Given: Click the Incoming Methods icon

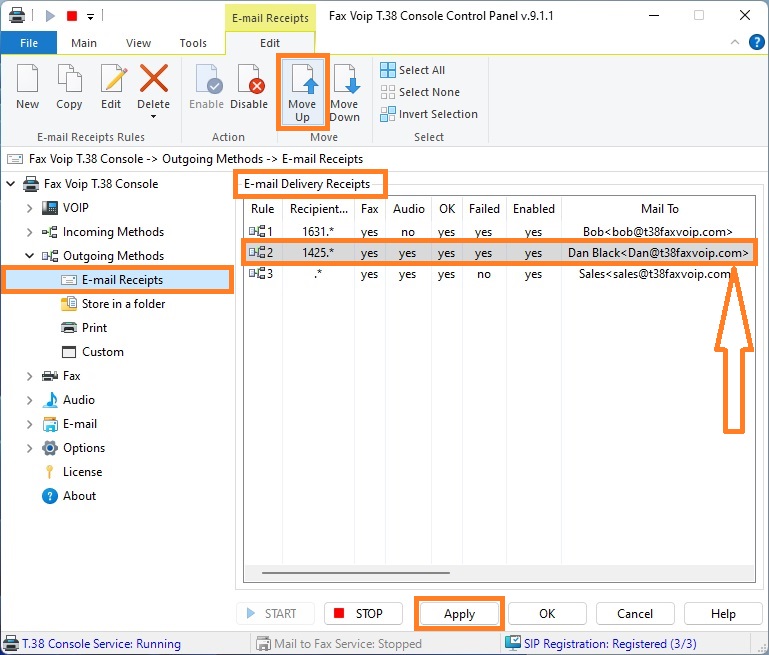Looking at the screenshot, I should pos(50,232).
